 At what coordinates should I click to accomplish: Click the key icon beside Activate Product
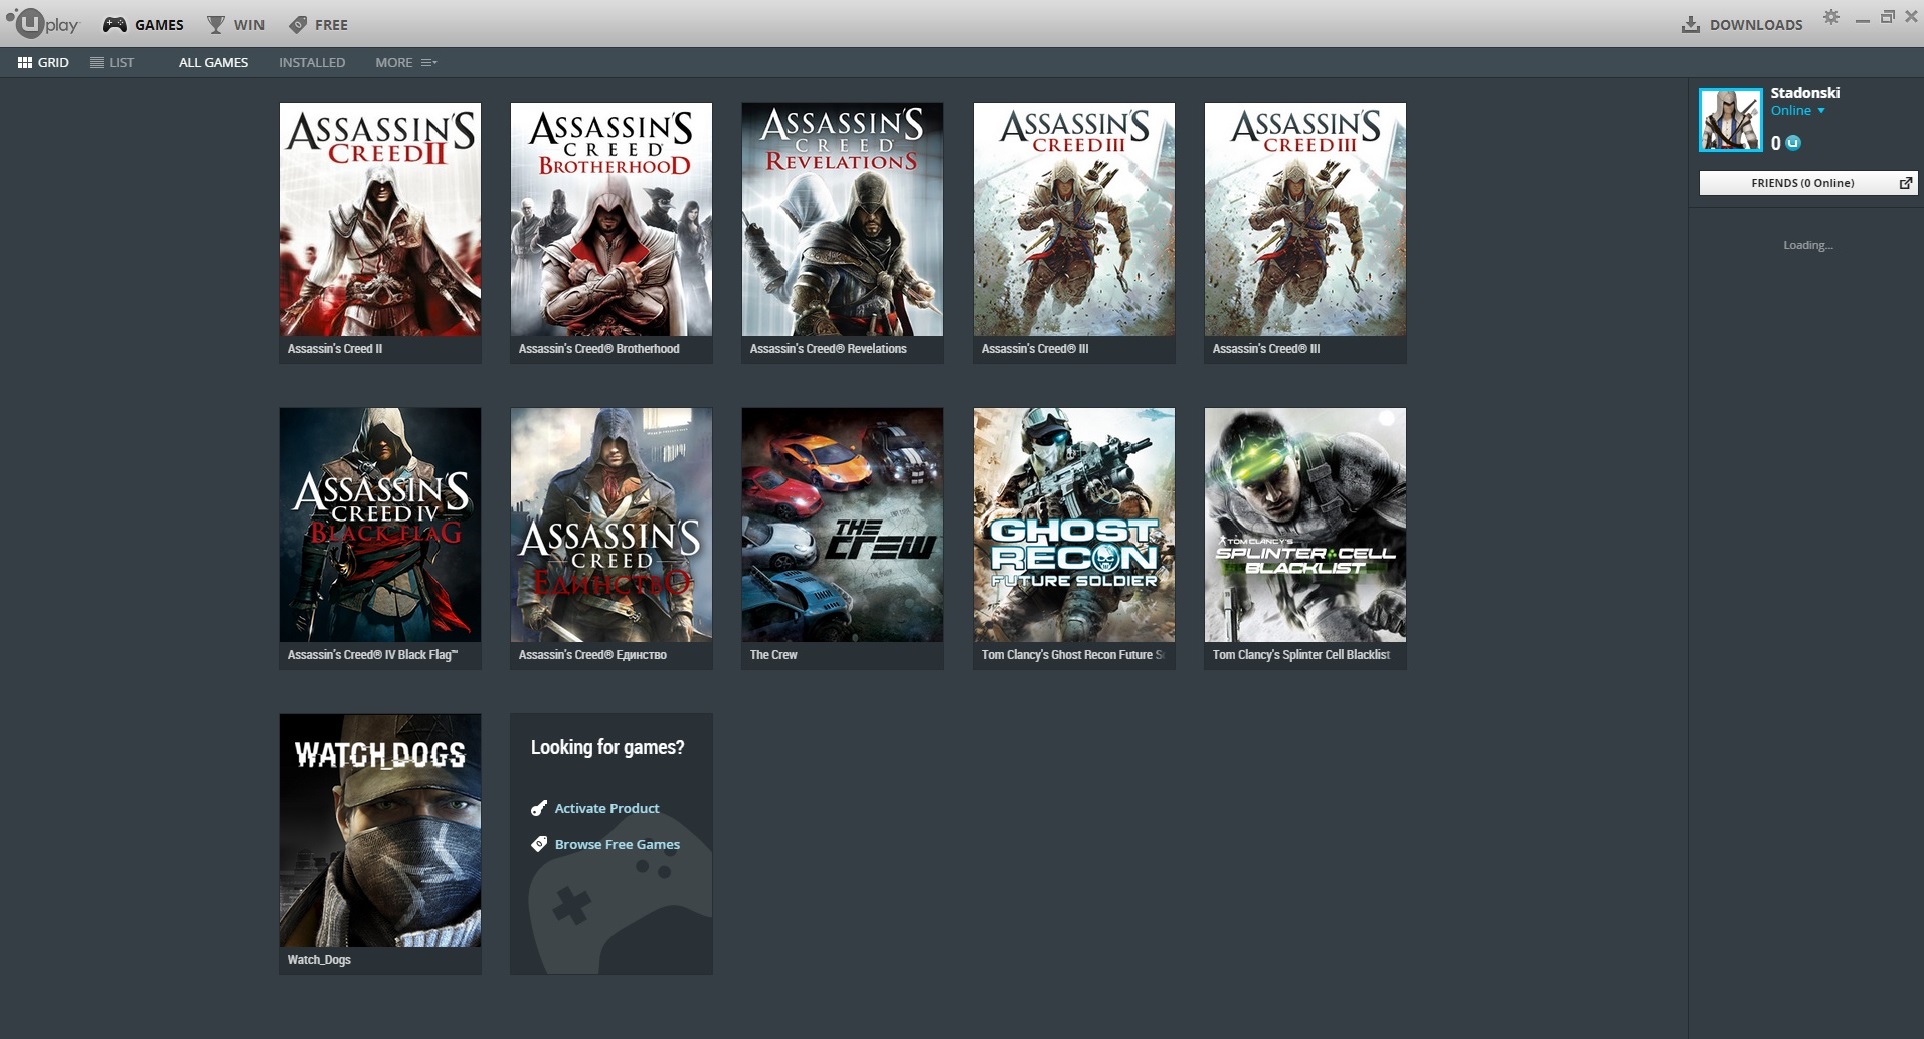point(539,808)
